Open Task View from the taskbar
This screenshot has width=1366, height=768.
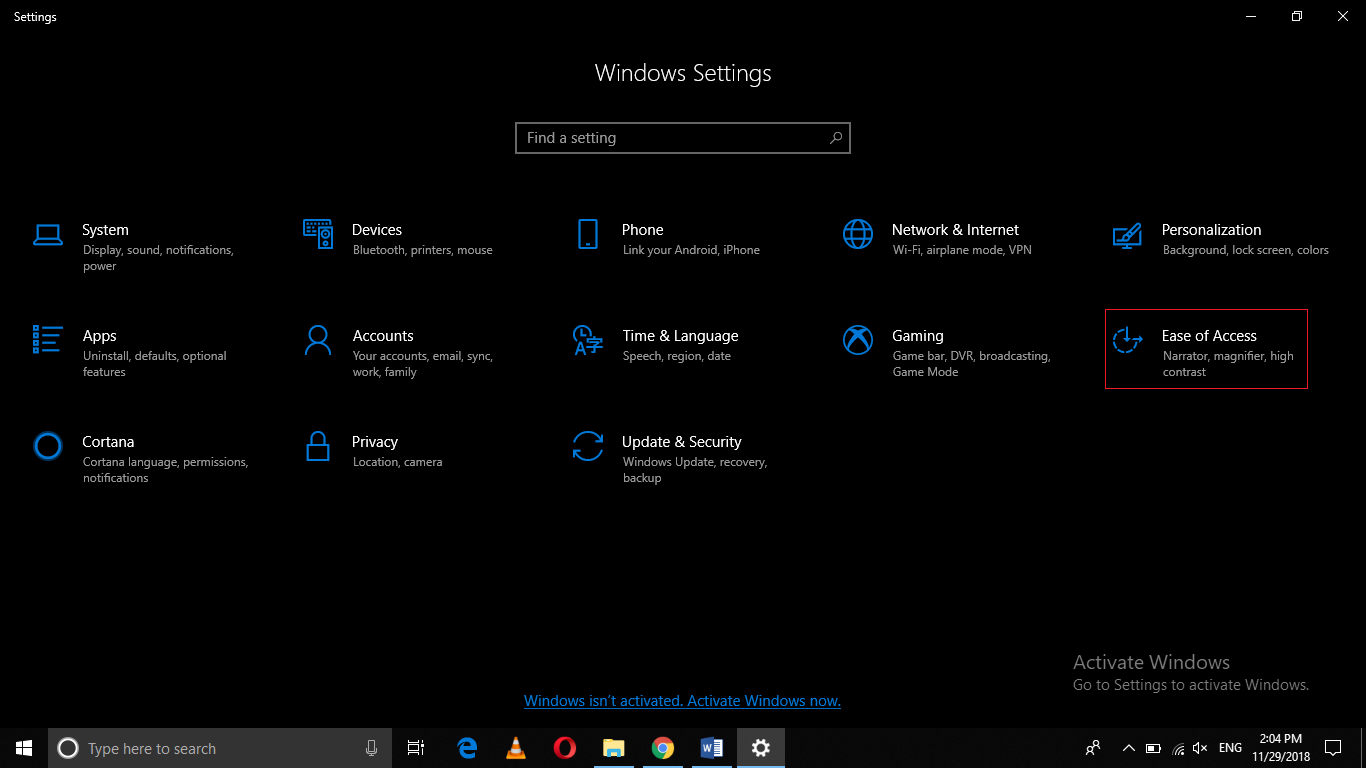[416, 748]
